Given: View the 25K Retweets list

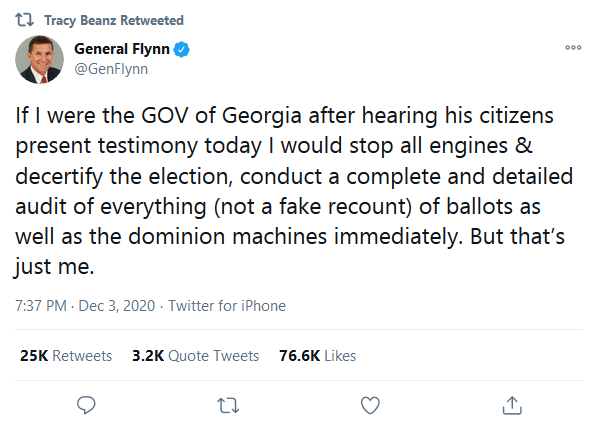Looking at the screenshot, I should coord(66,355).
